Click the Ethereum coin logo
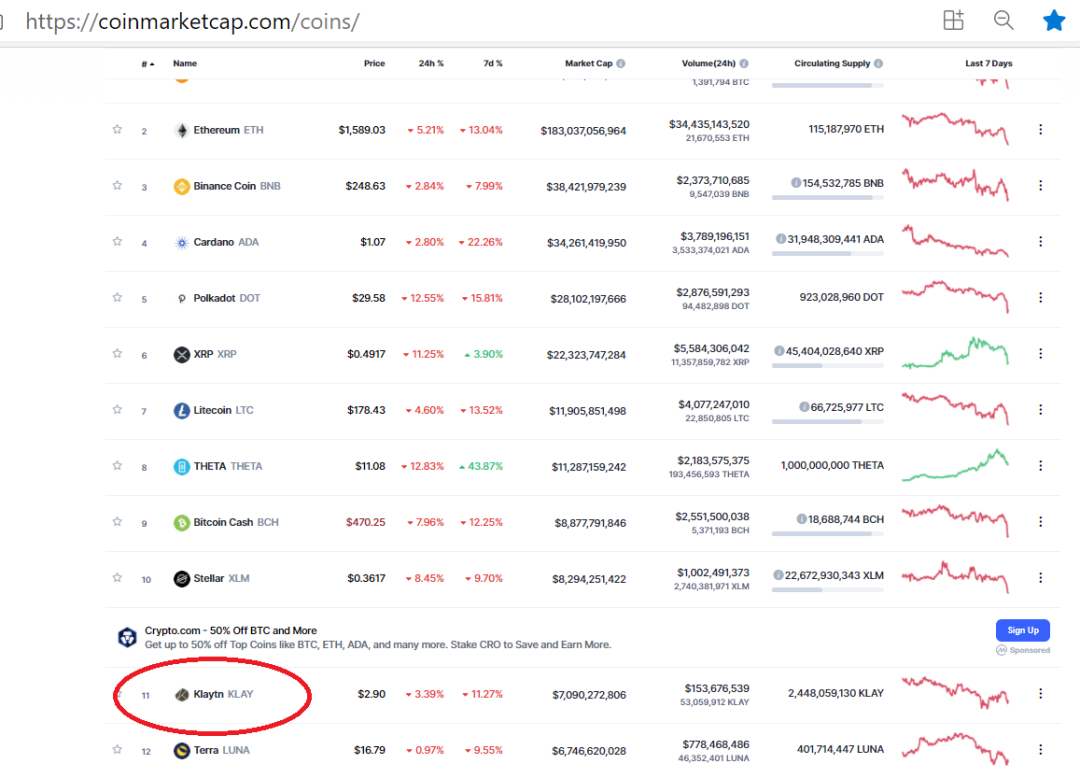This screenshot has height=778, width=1080. tap(182, 131)
